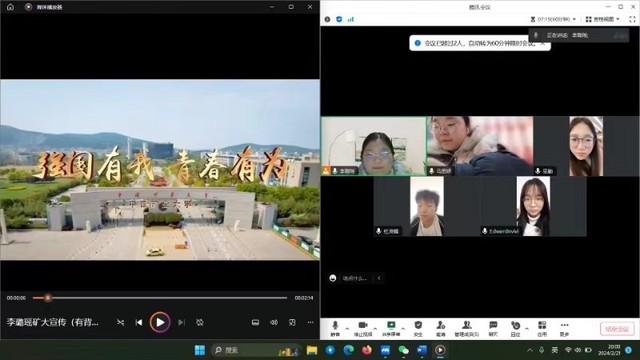The height and width of the screenshot is (360, 640).
Task: Expand microphone options arrow next to mute
Action: point(347,328)
